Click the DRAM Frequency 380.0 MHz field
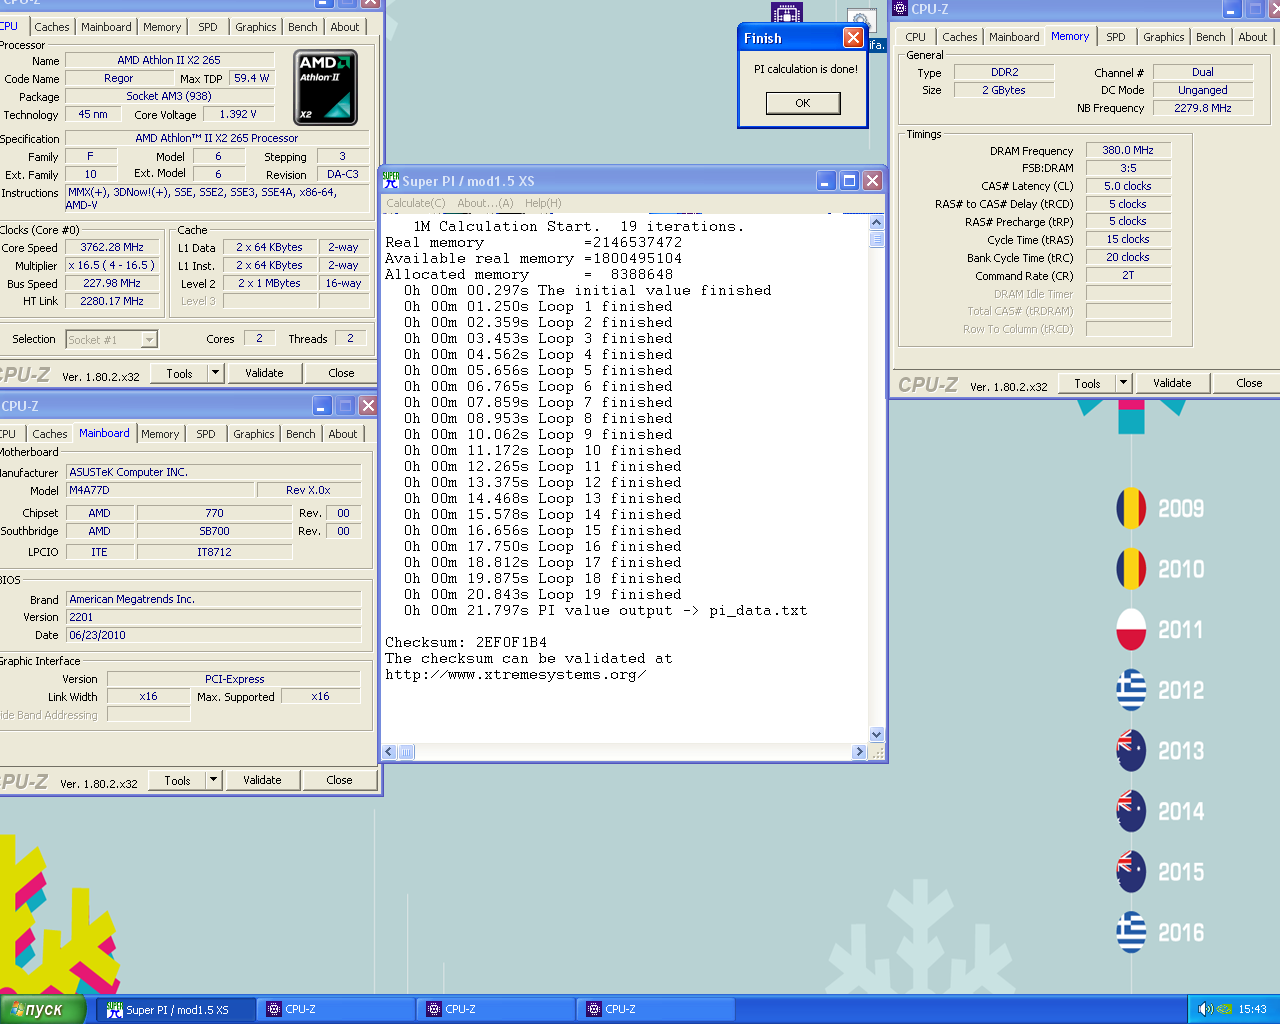 pyautogui.click(x=1128, y=150)
